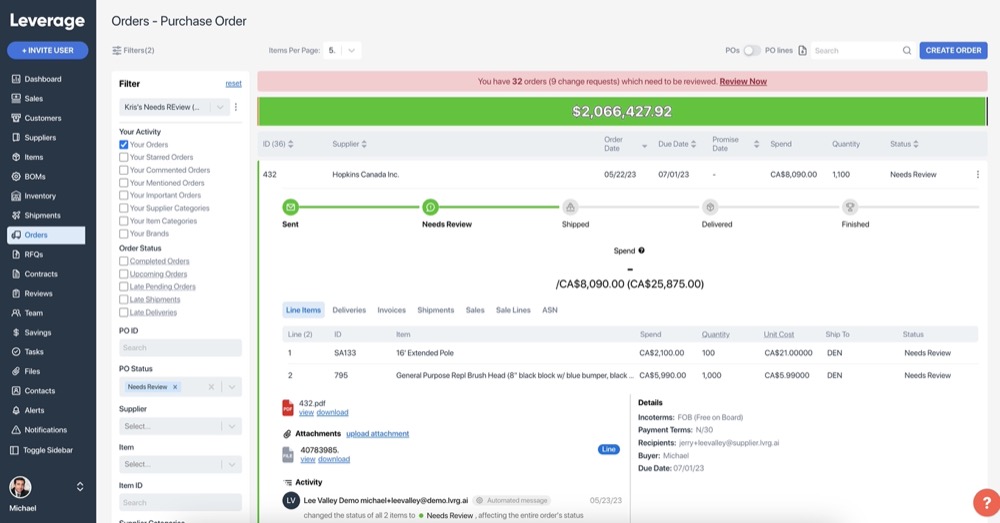Open BOMs section icon
The image size is (1000, 523).
point(16,176)
